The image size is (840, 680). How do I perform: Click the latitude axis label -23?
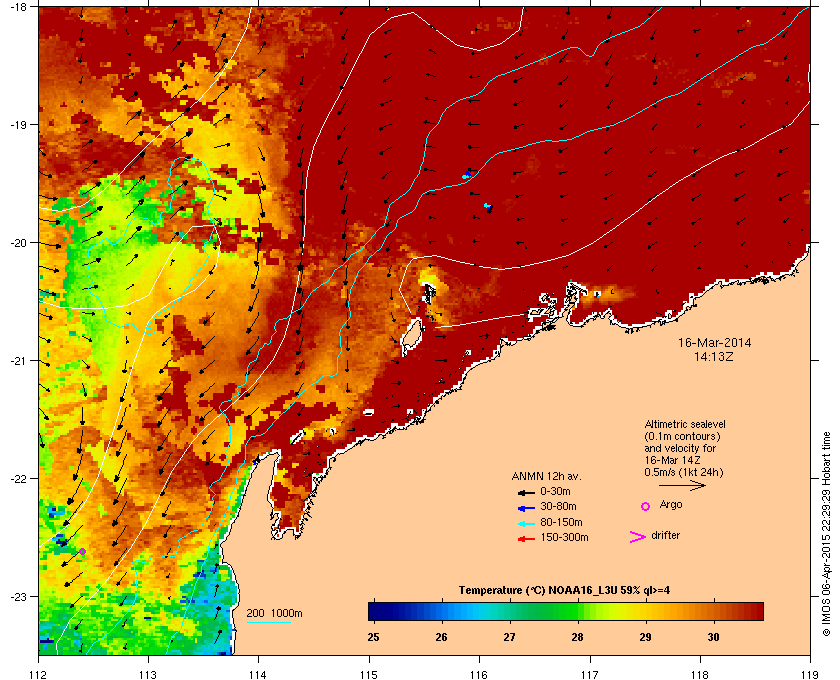pos(18,596)
